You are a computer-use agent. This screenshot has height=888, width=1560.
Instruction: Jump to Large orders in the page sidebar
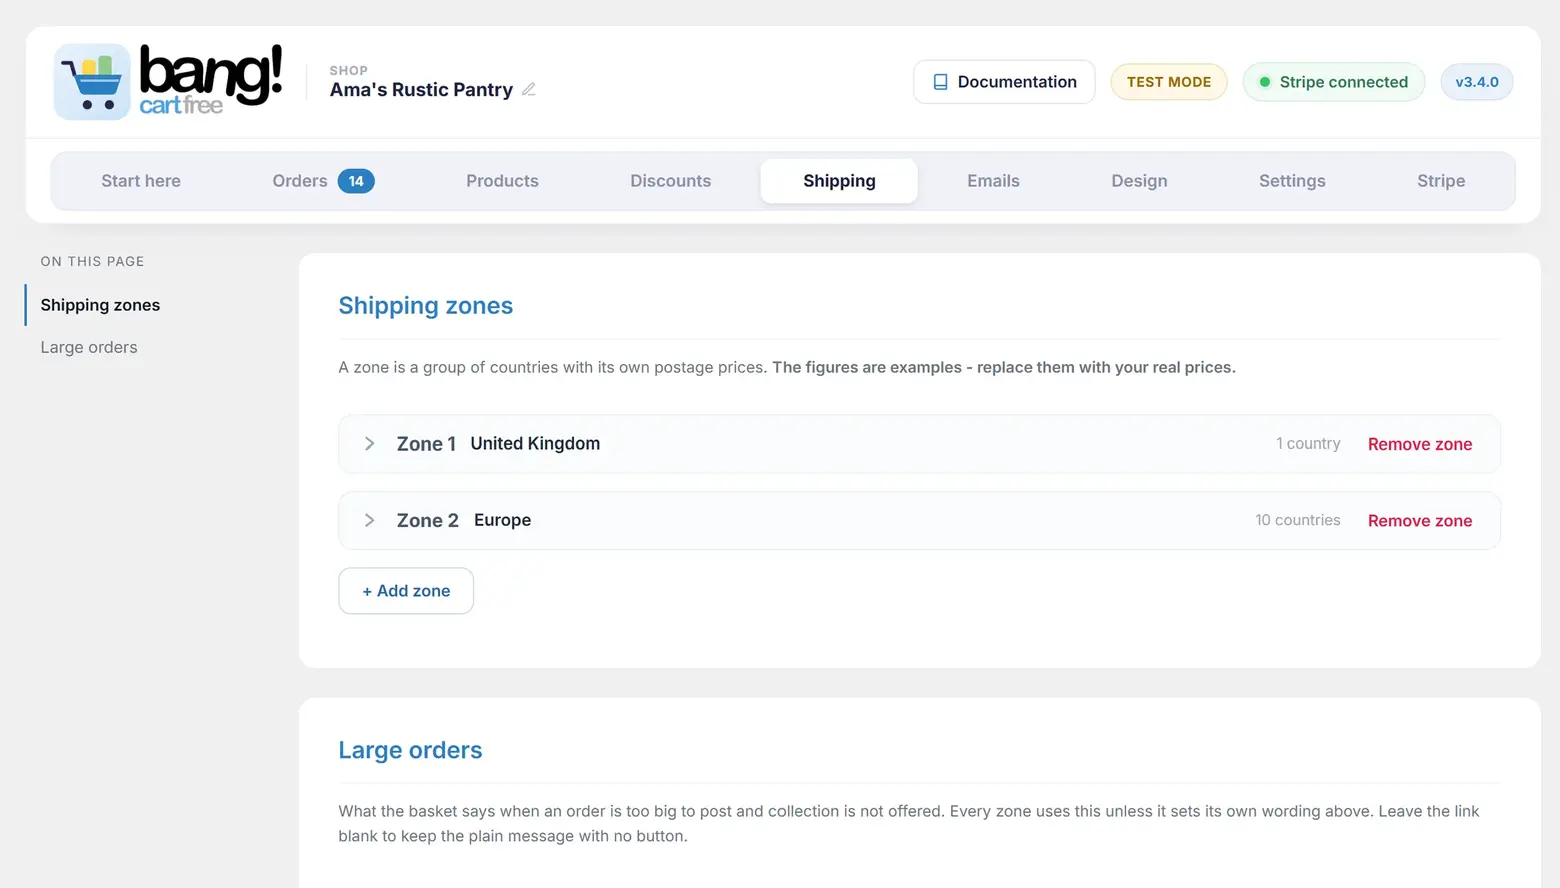coord(89,347)
